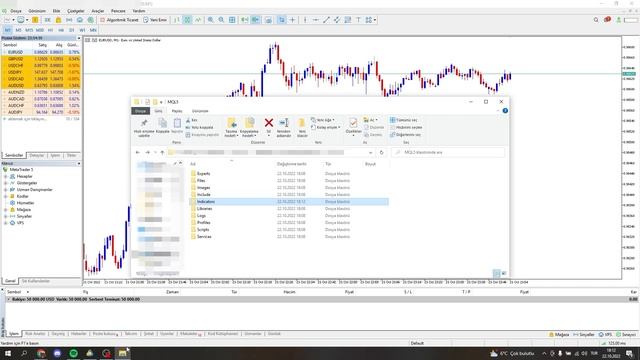Expand Sinyaller node in navigator

click(6, 216)
